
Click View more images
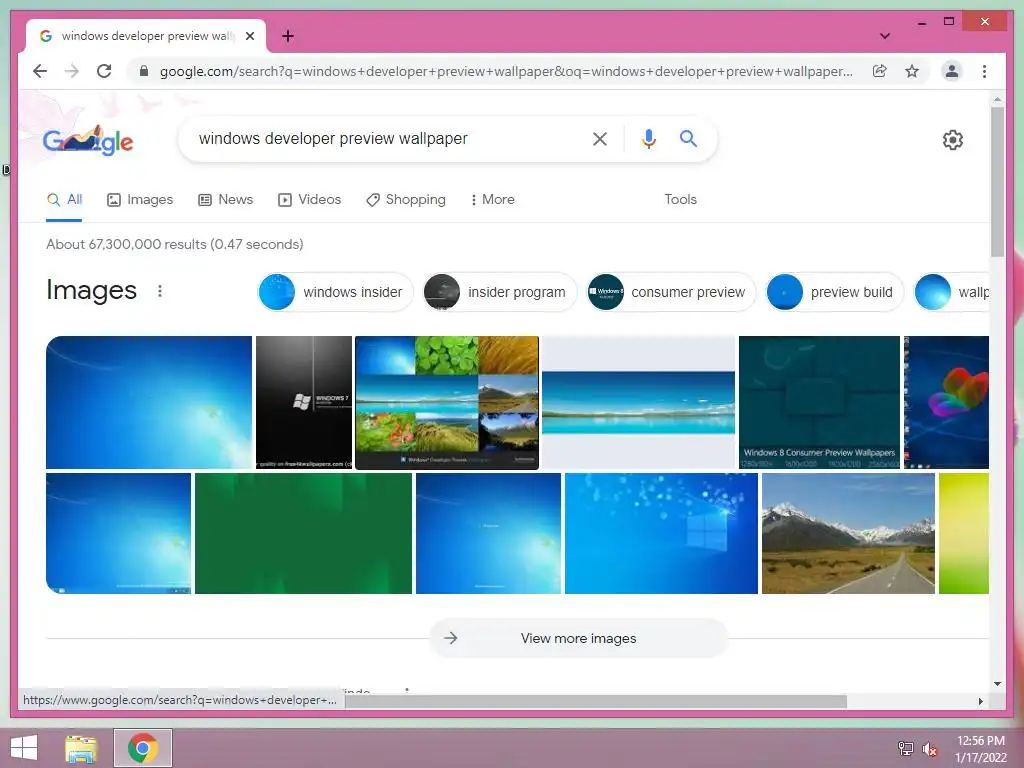pyautogui.click(x=579, y=638)
